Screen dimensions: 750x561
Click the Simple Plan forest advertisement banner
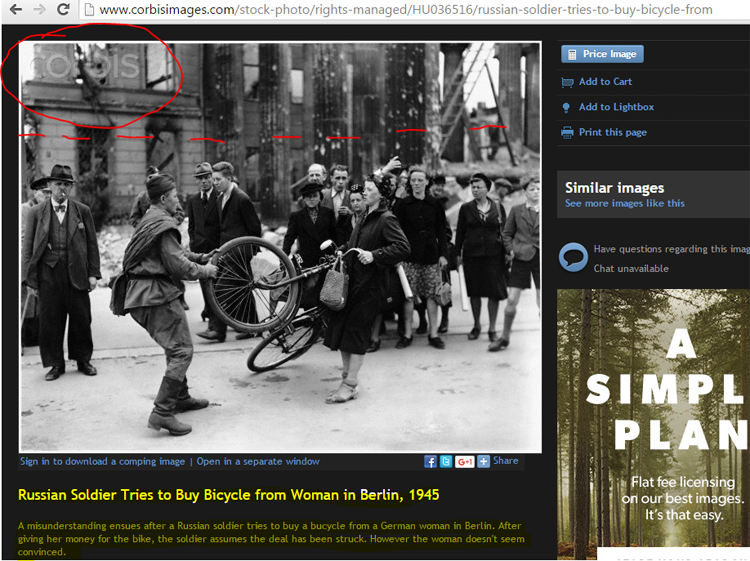tap(653, 420)
